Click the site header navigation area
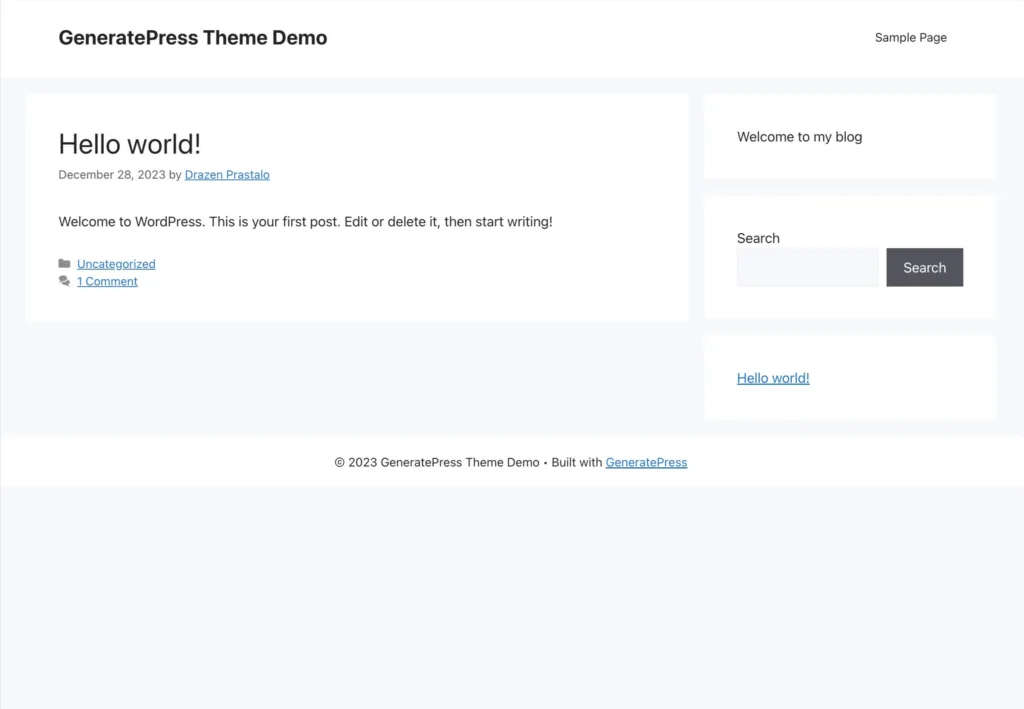 click(x=512, y=38)
